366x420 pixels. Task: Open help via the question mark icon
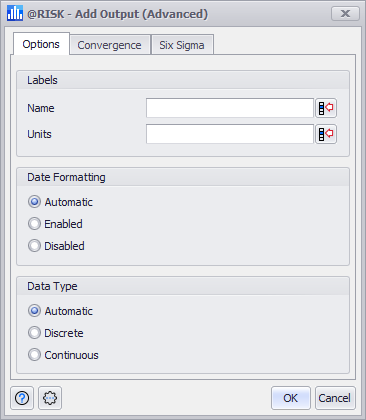[22, 398]
